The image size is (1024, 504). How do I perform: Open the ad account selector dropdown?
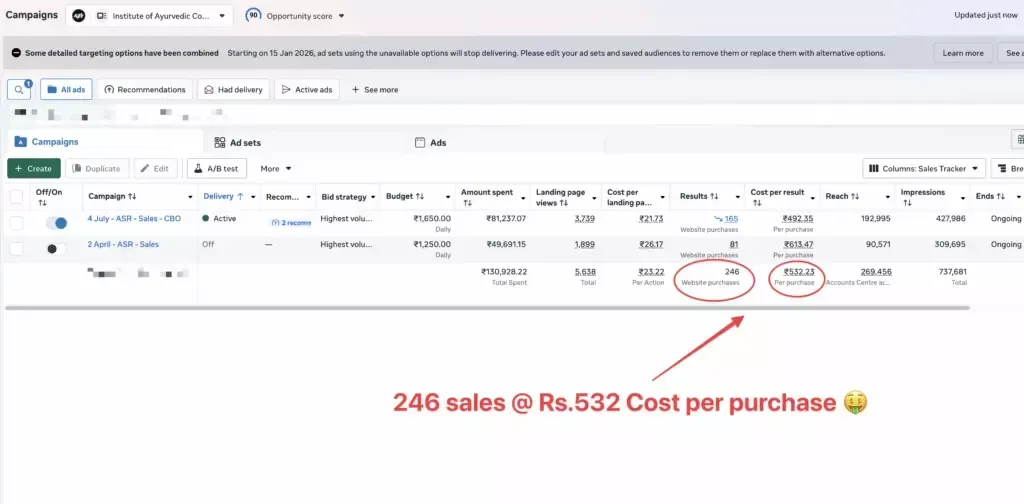point(150,15)
